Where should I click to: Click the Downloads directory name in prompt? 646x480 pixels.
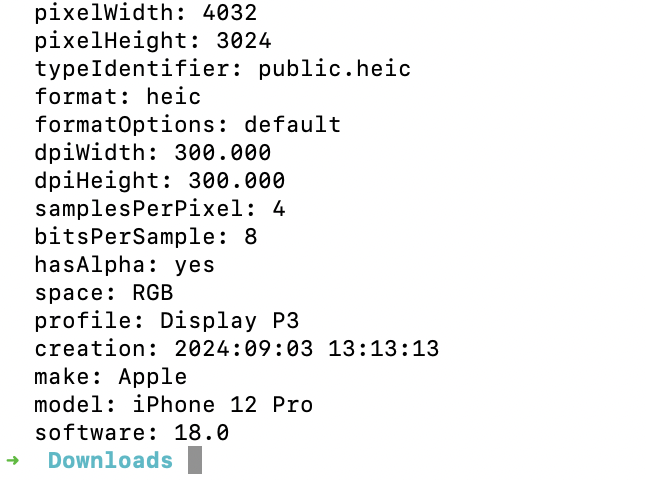click(x=110, y=460)
